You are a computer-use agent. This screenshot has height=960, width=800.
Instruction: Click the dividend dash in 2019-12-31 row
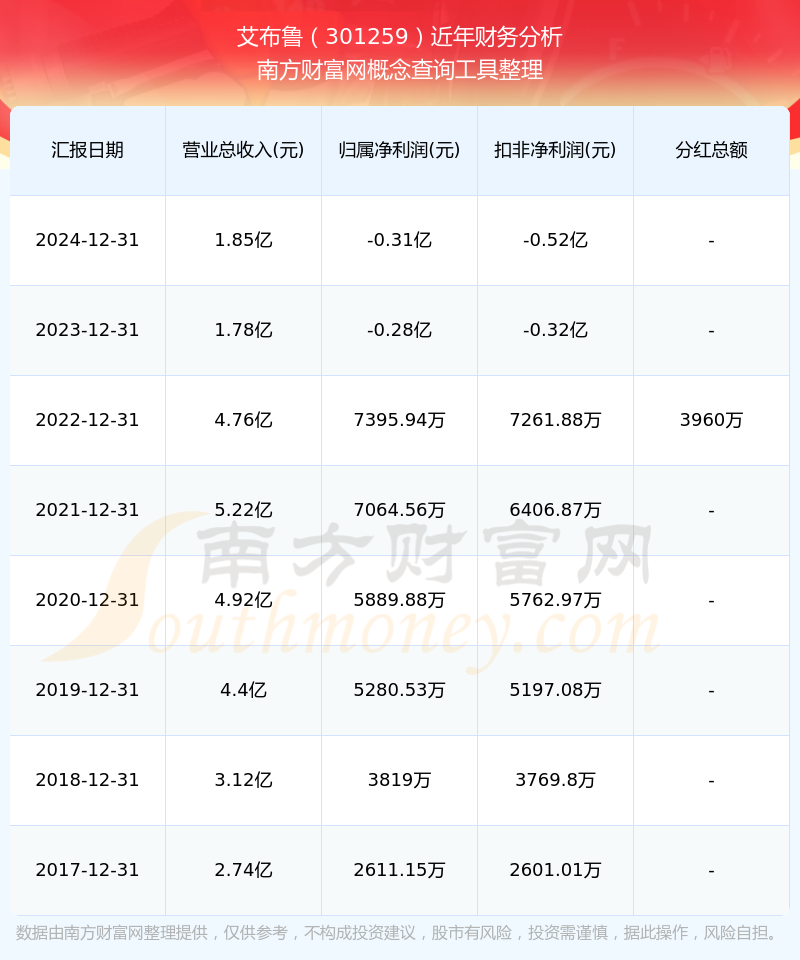coord(711,692)
